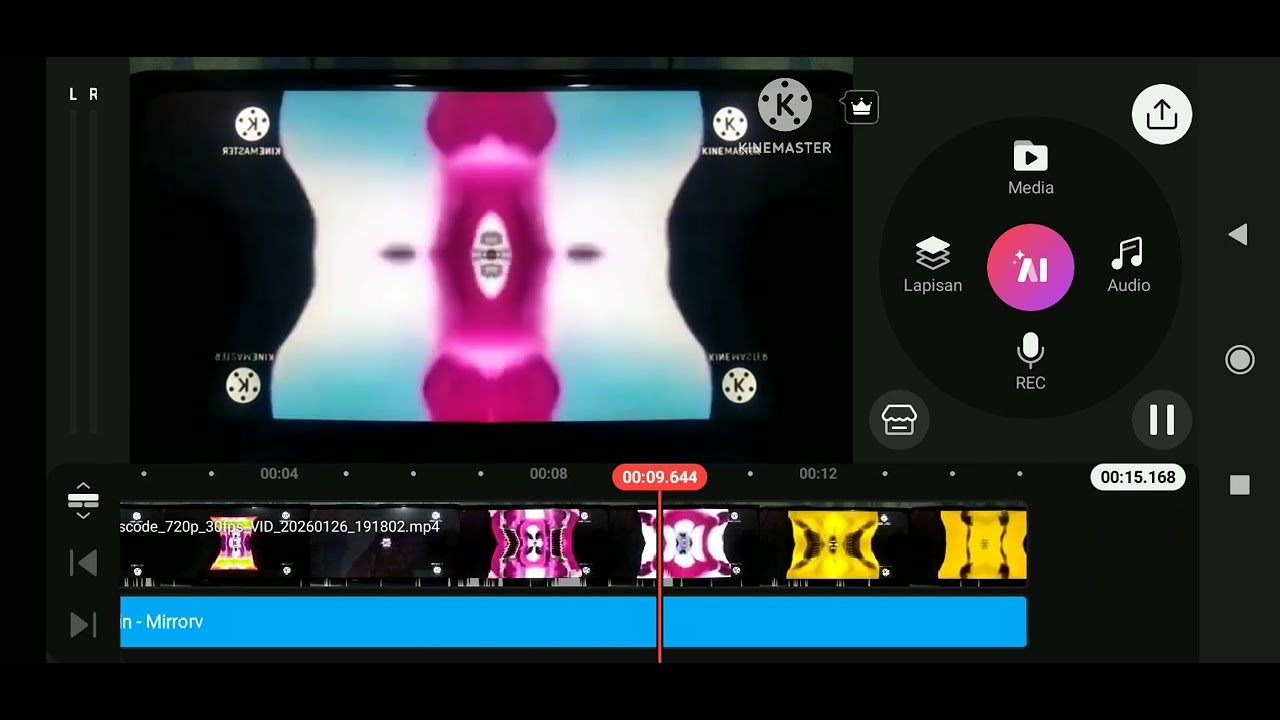Open the Lapisan layers menu

click(x=933, y=266)
